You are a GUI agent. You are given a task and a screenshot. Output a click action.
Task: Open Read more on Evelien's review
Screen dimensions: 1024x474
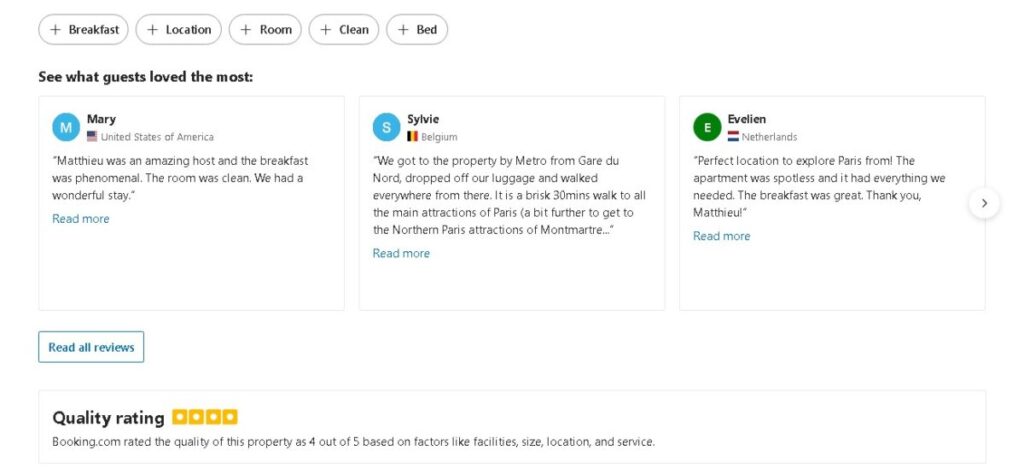tap(722, 236)
